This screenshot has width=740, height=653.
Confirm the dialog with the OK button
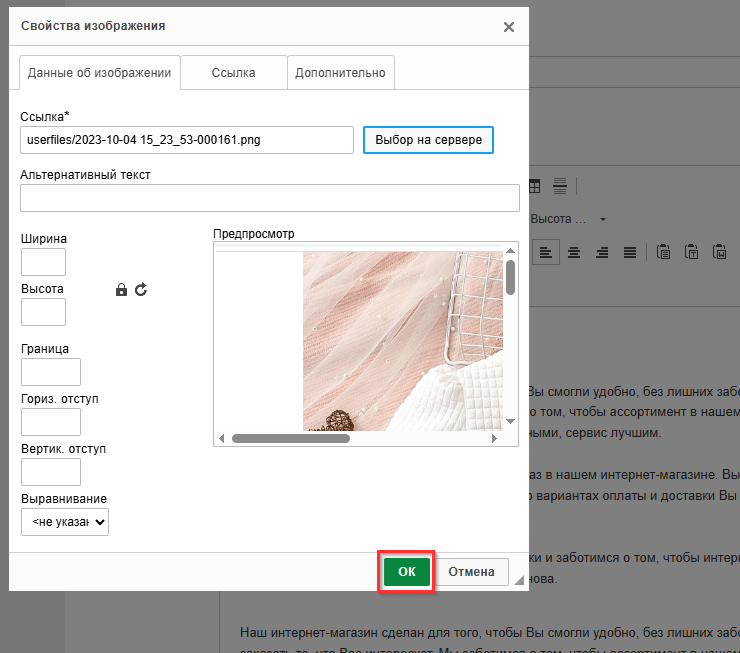tap(407, 572)
